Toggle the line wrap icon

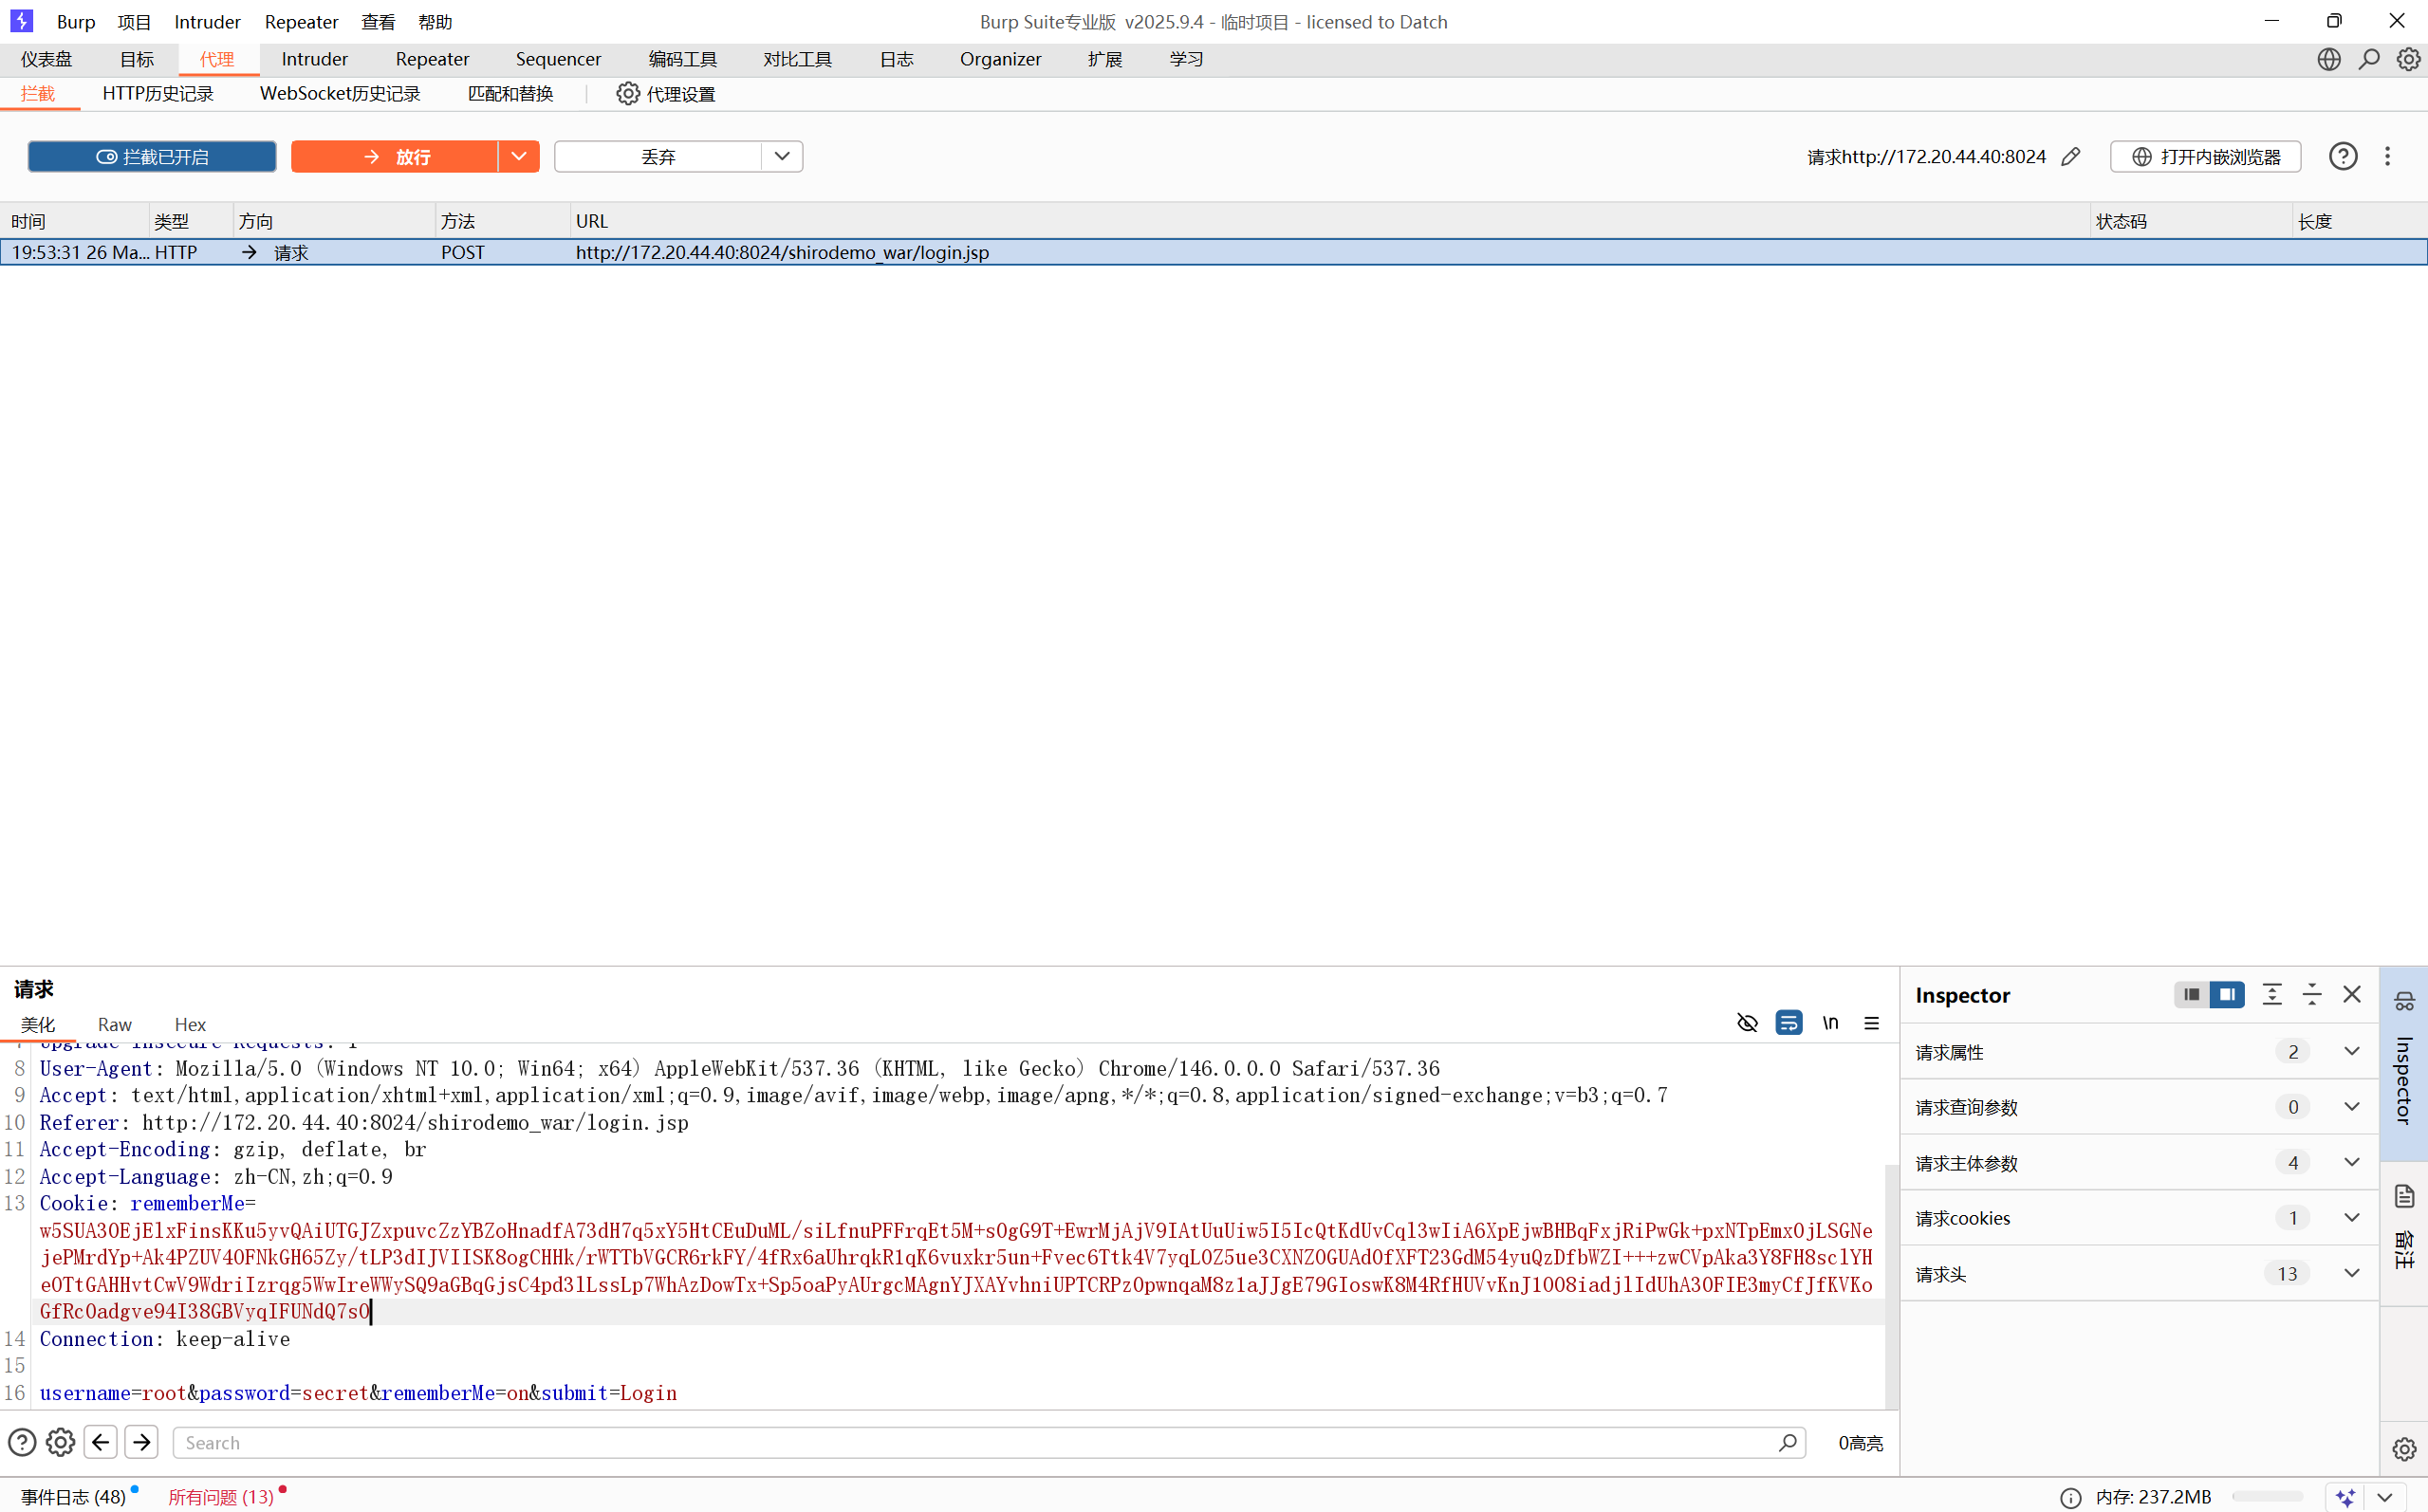pos(1789,1023)
